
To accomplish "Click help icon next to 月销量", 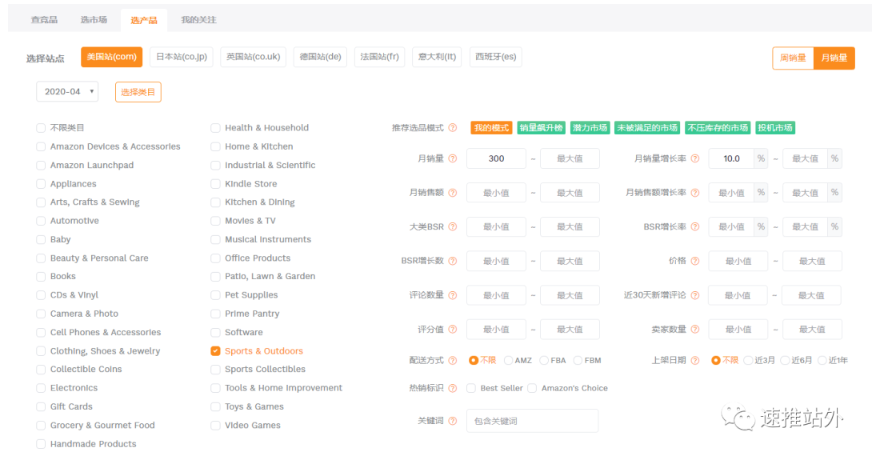I will click(x=453, y=159).
